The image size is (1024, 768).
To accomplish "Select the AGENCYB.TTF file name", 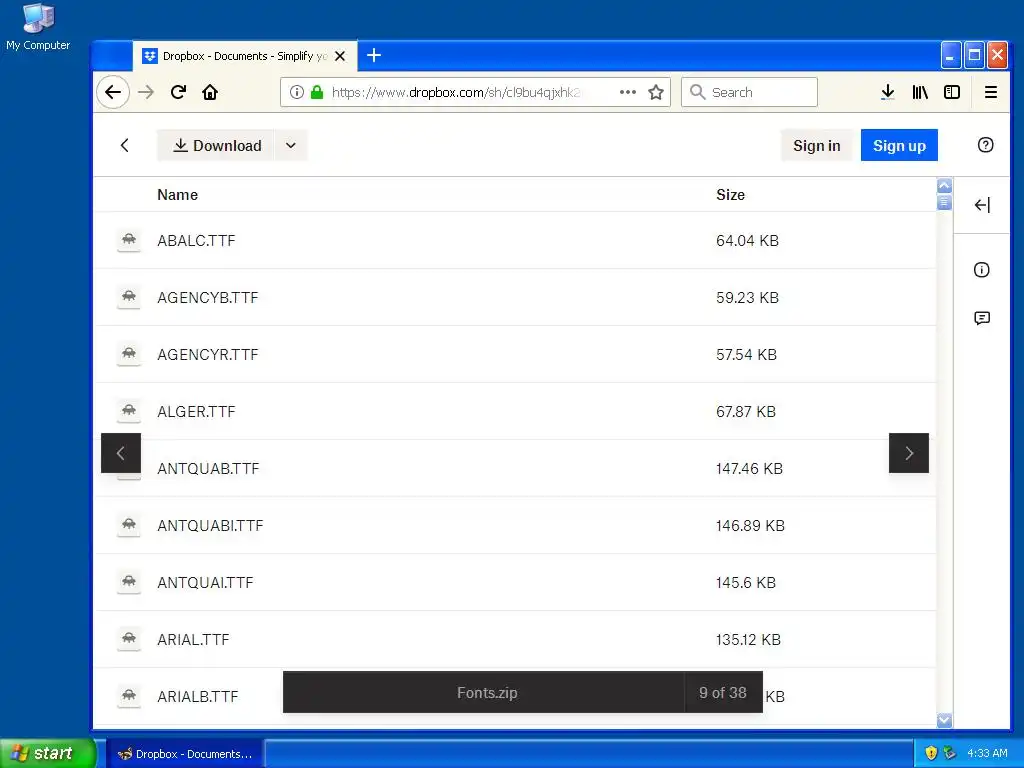I will [208, 297].
